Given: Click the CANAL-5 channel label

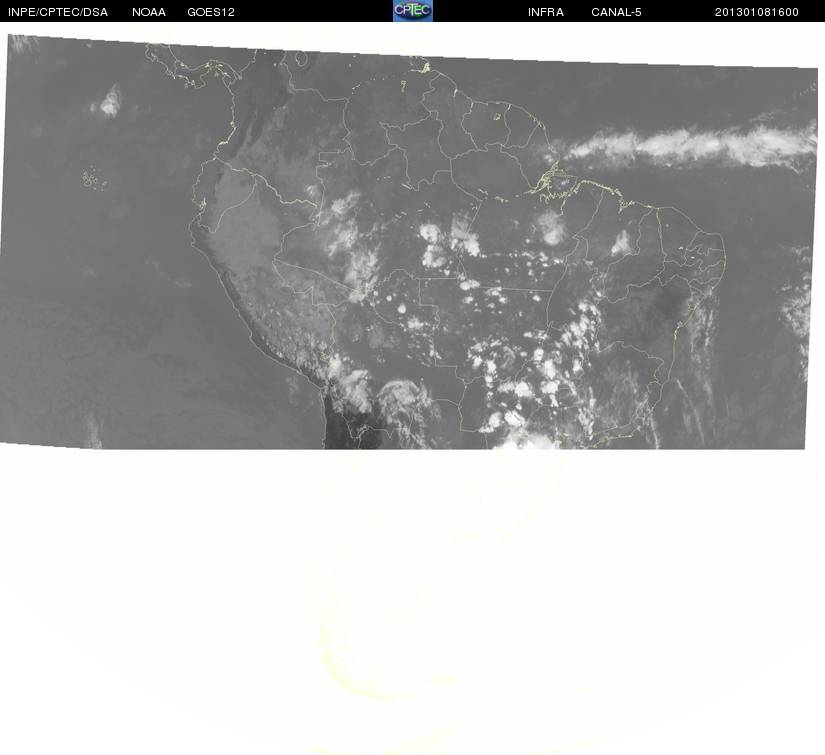Looking at the screenshot, I should tap(616, 12).
